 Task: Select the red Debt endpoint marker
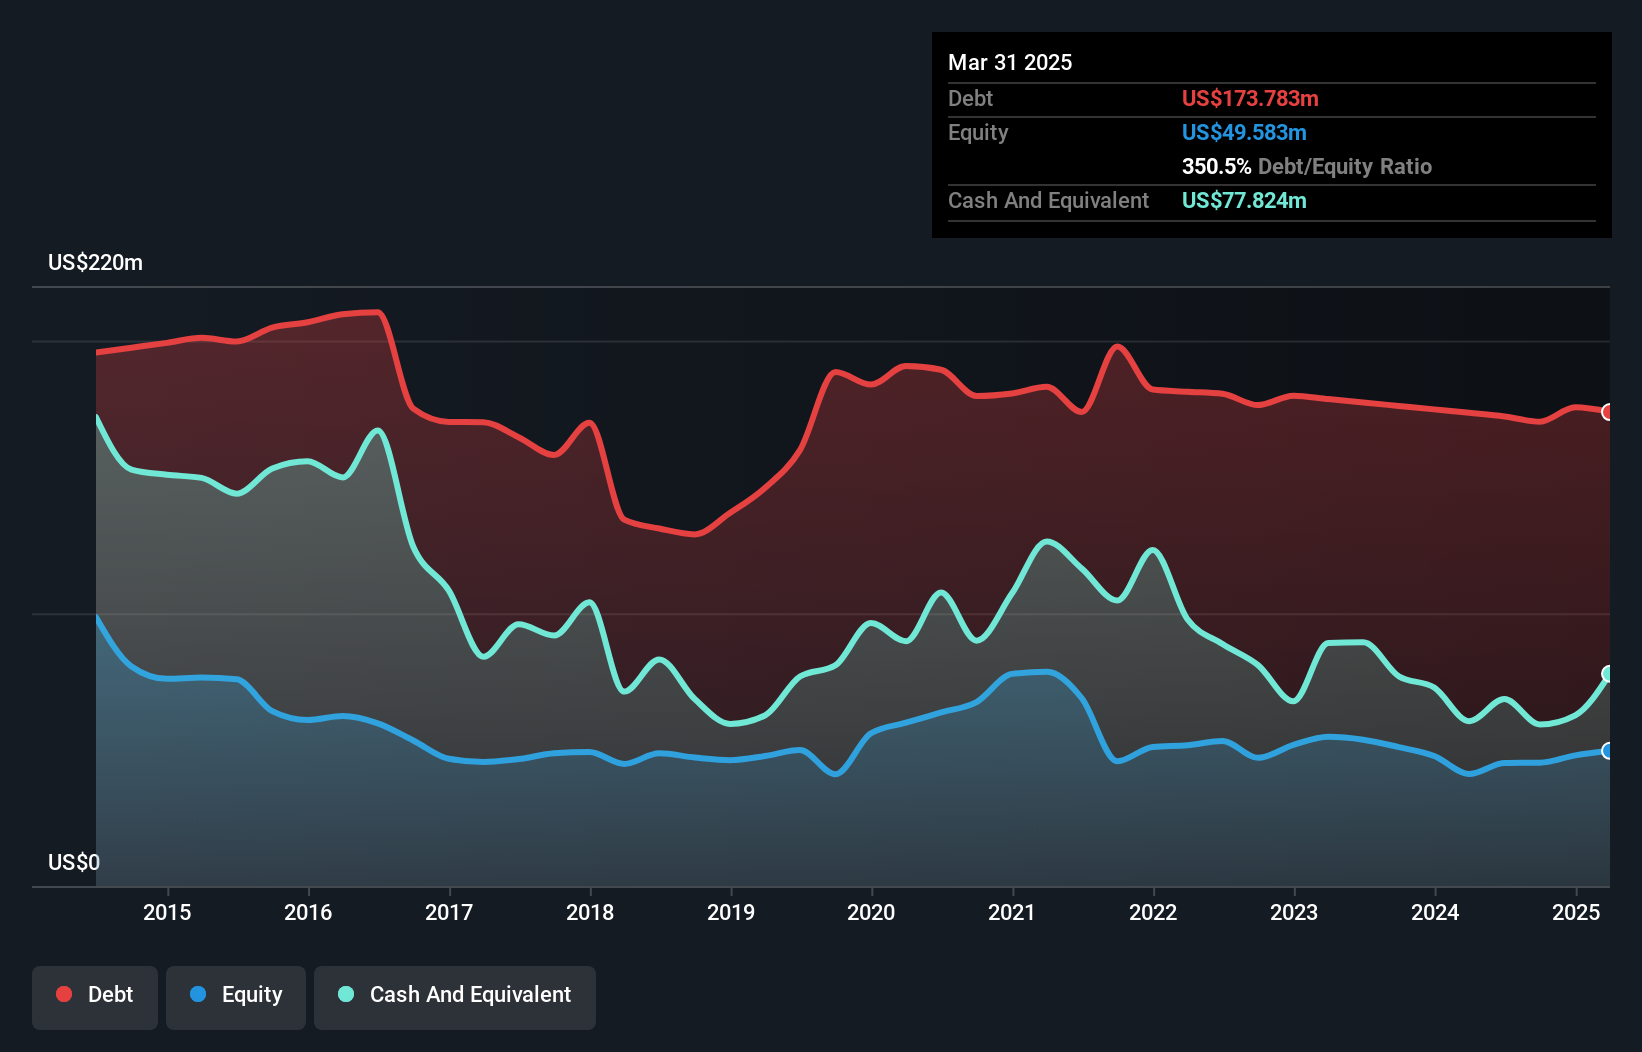click(x=1608, y=412)
